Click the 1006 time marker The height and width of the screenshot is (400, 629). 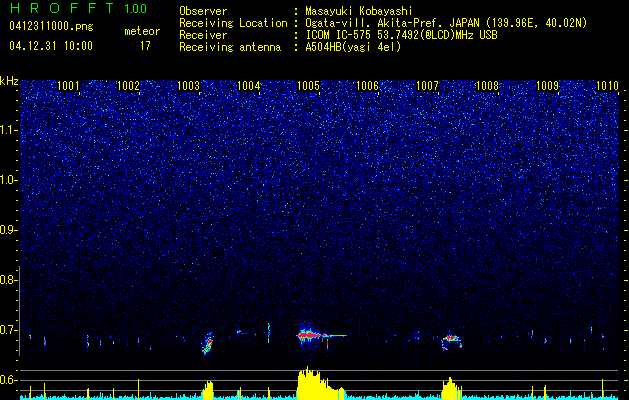(x=368, y=86)
